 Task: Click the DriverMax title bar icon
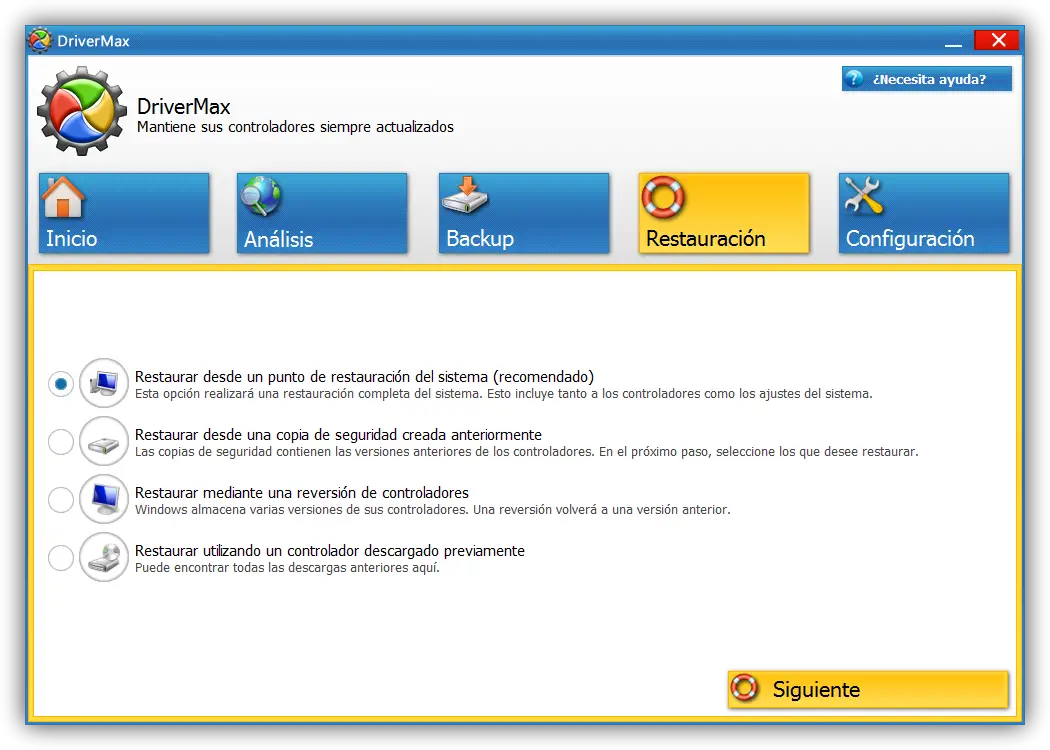(40, 40)
